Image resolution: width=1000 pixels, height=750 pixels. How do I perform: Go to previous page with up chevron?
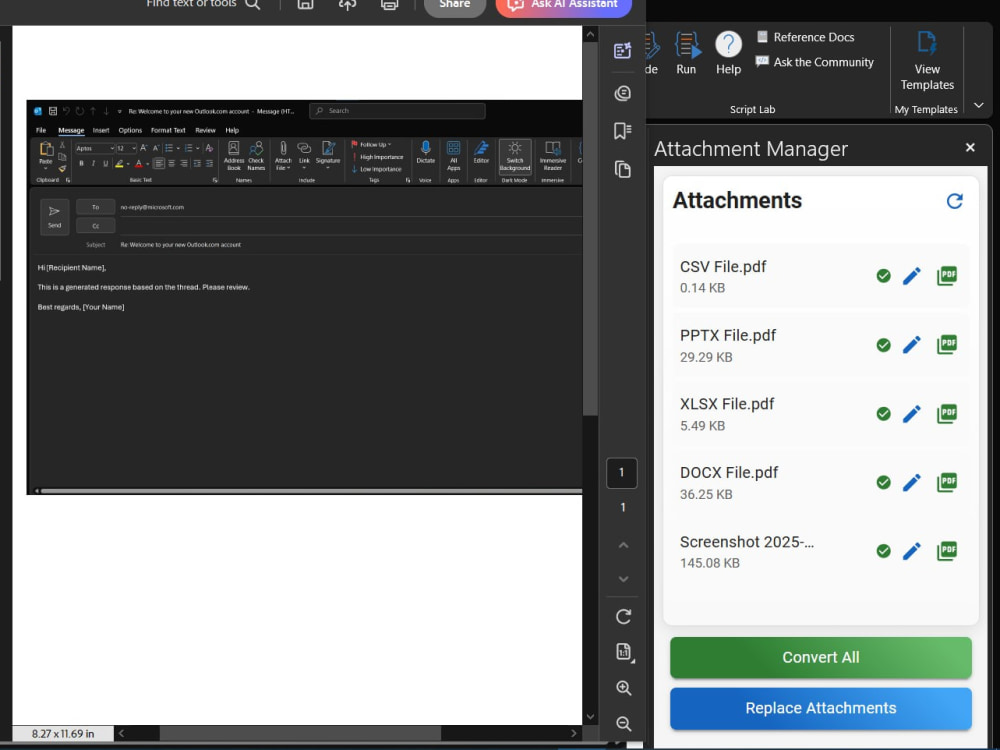[624, 545]
